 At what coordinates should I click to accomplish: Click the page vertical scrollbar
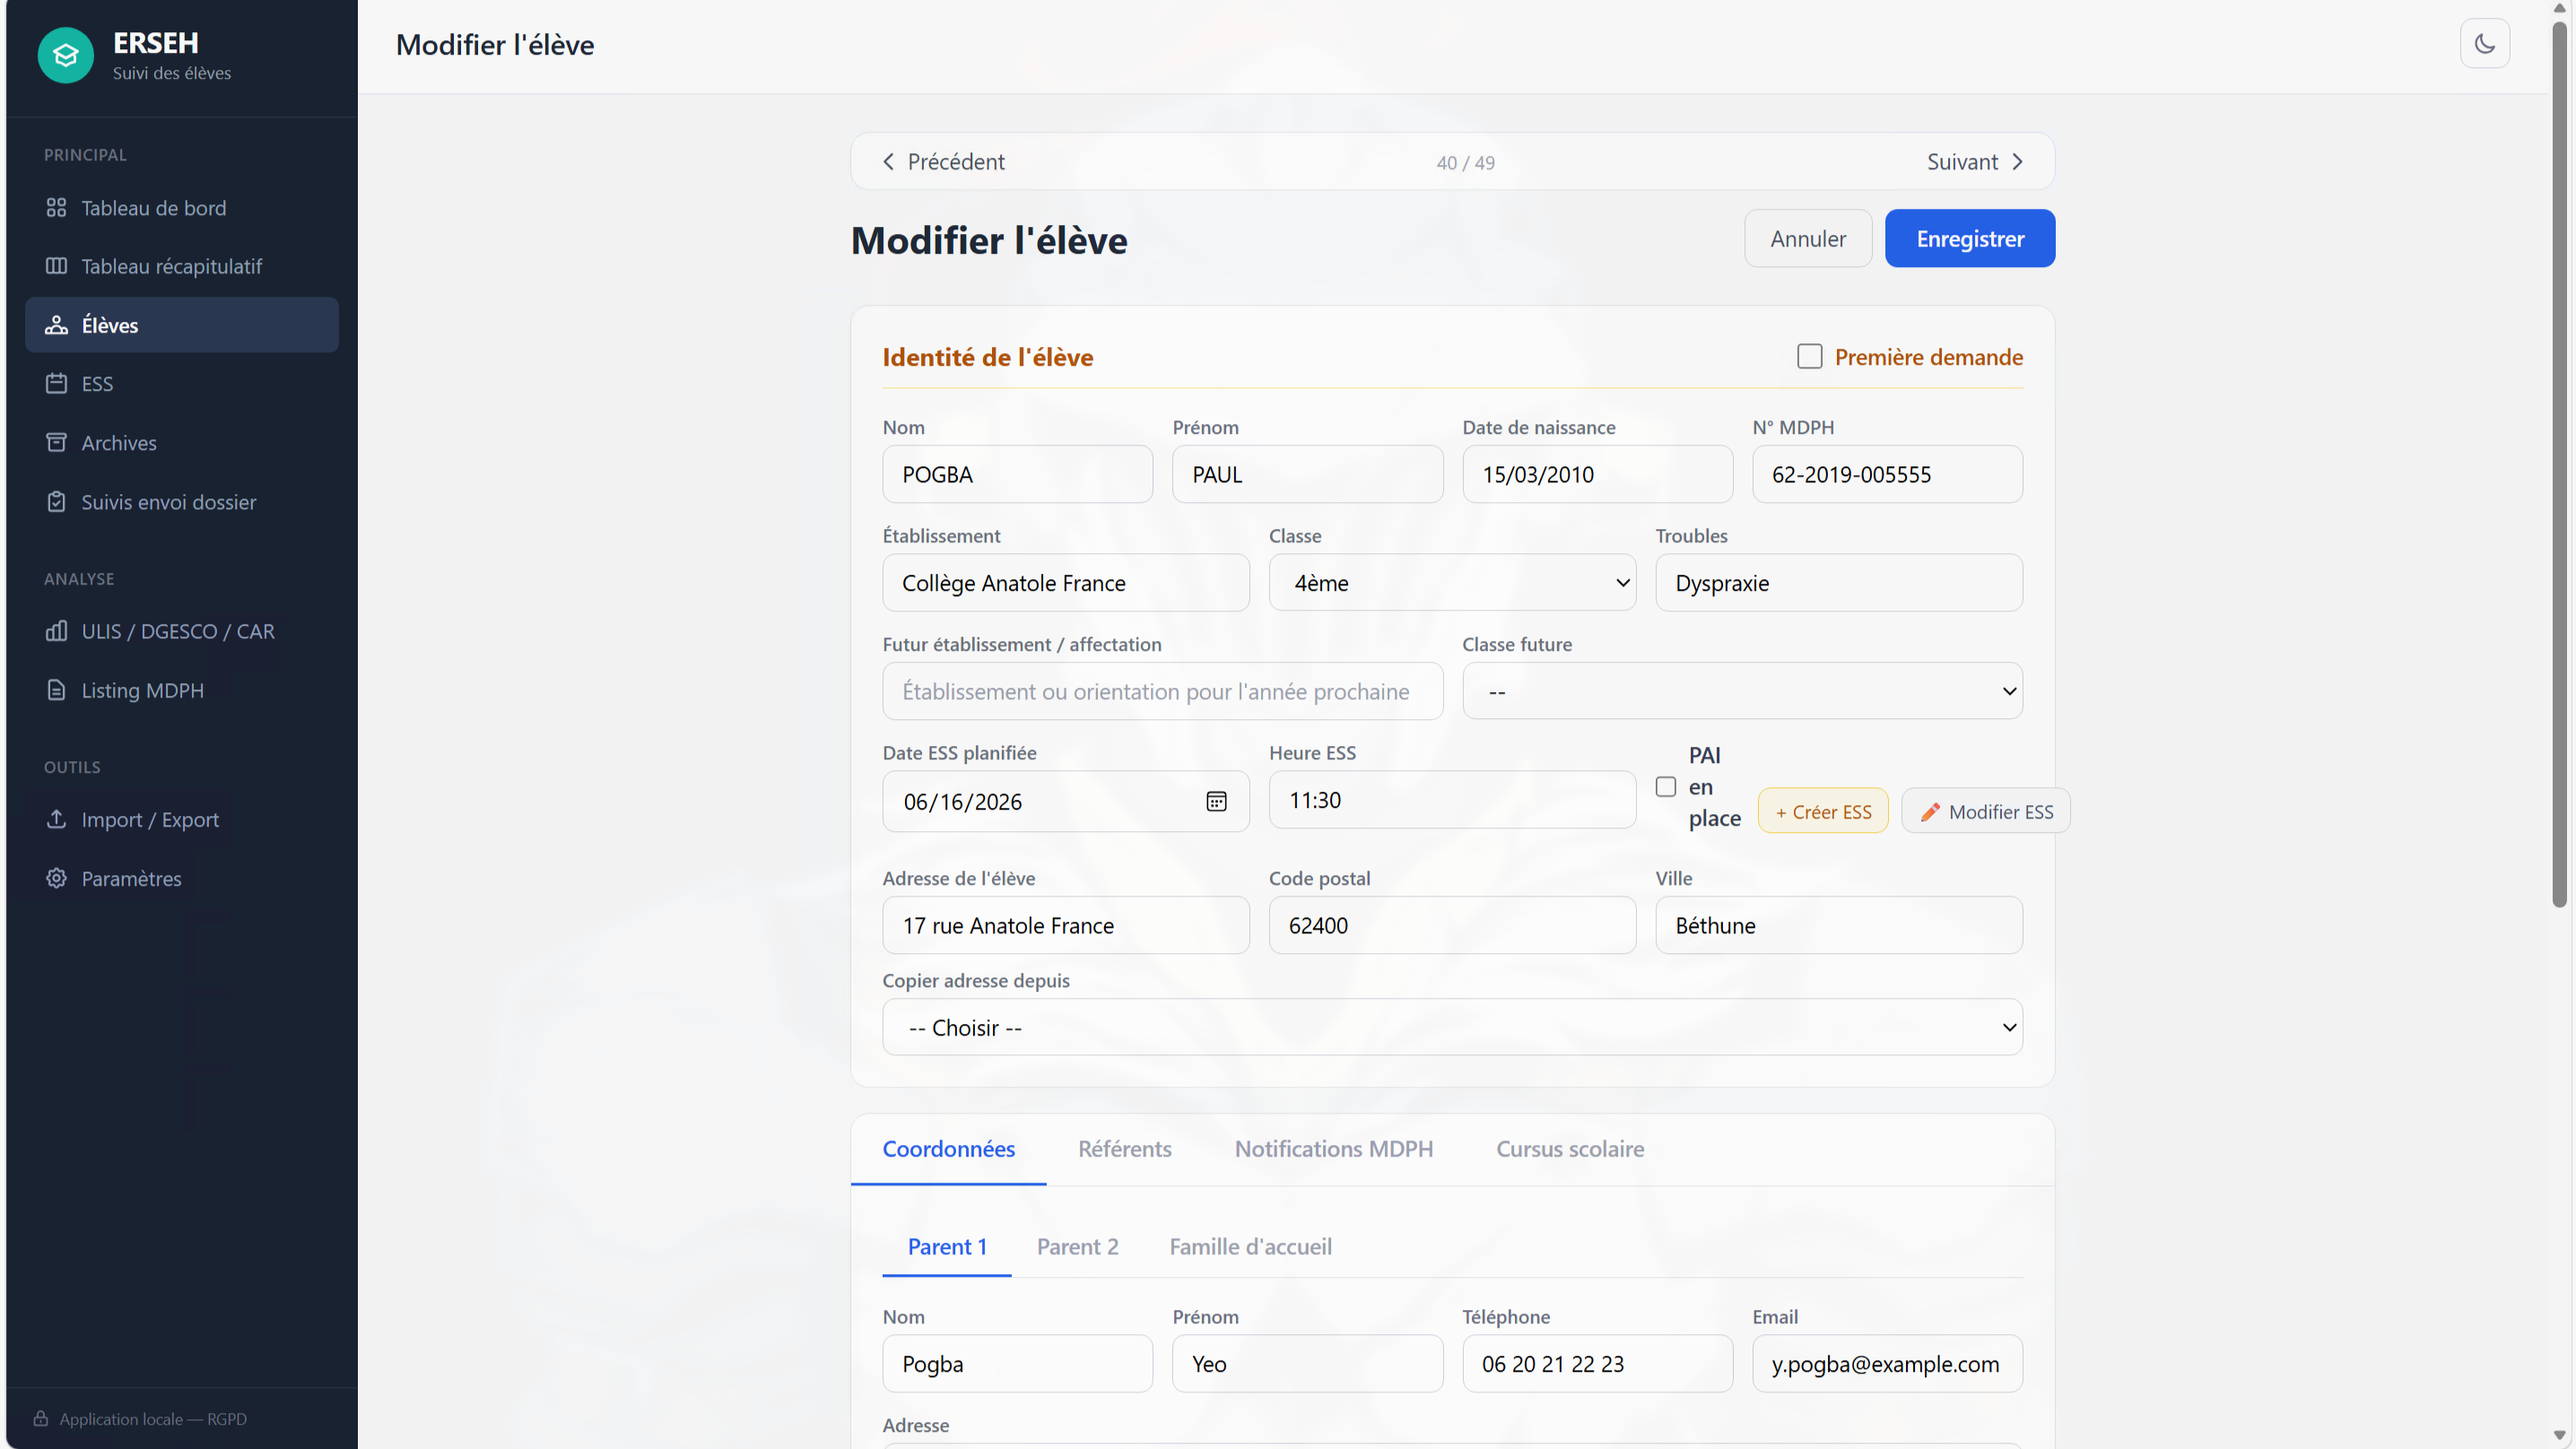point(2559,460)
